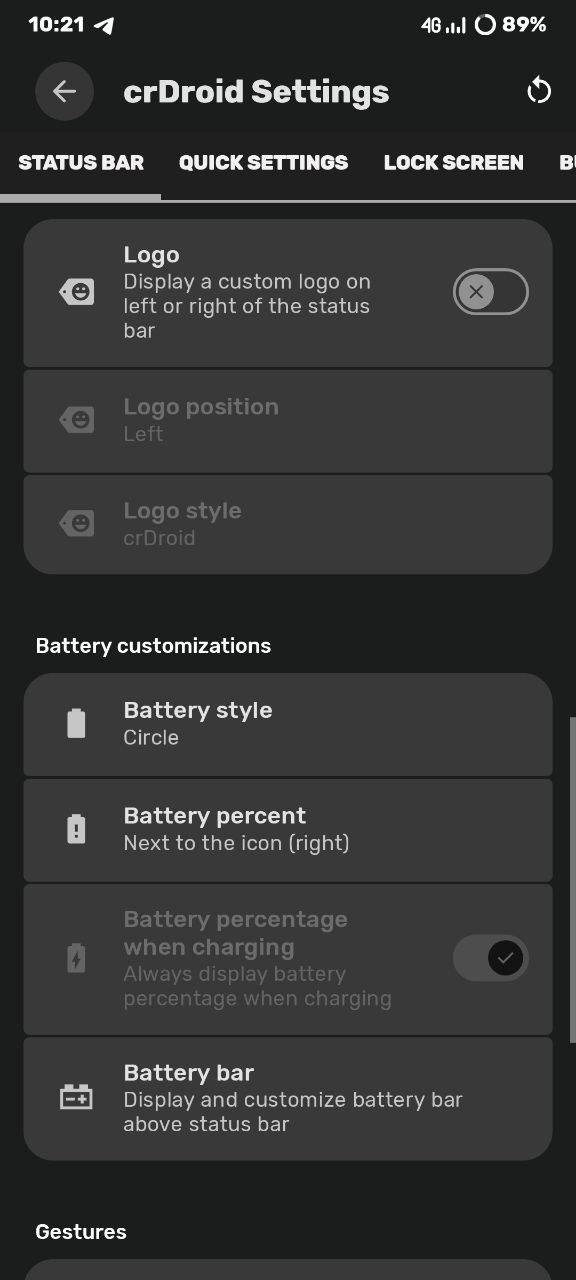Image resolution: width=576 pixels, height=1280 pixels.
Task: Toggle Battery percentage when charging switch
Action: click(x=491, y=959)
